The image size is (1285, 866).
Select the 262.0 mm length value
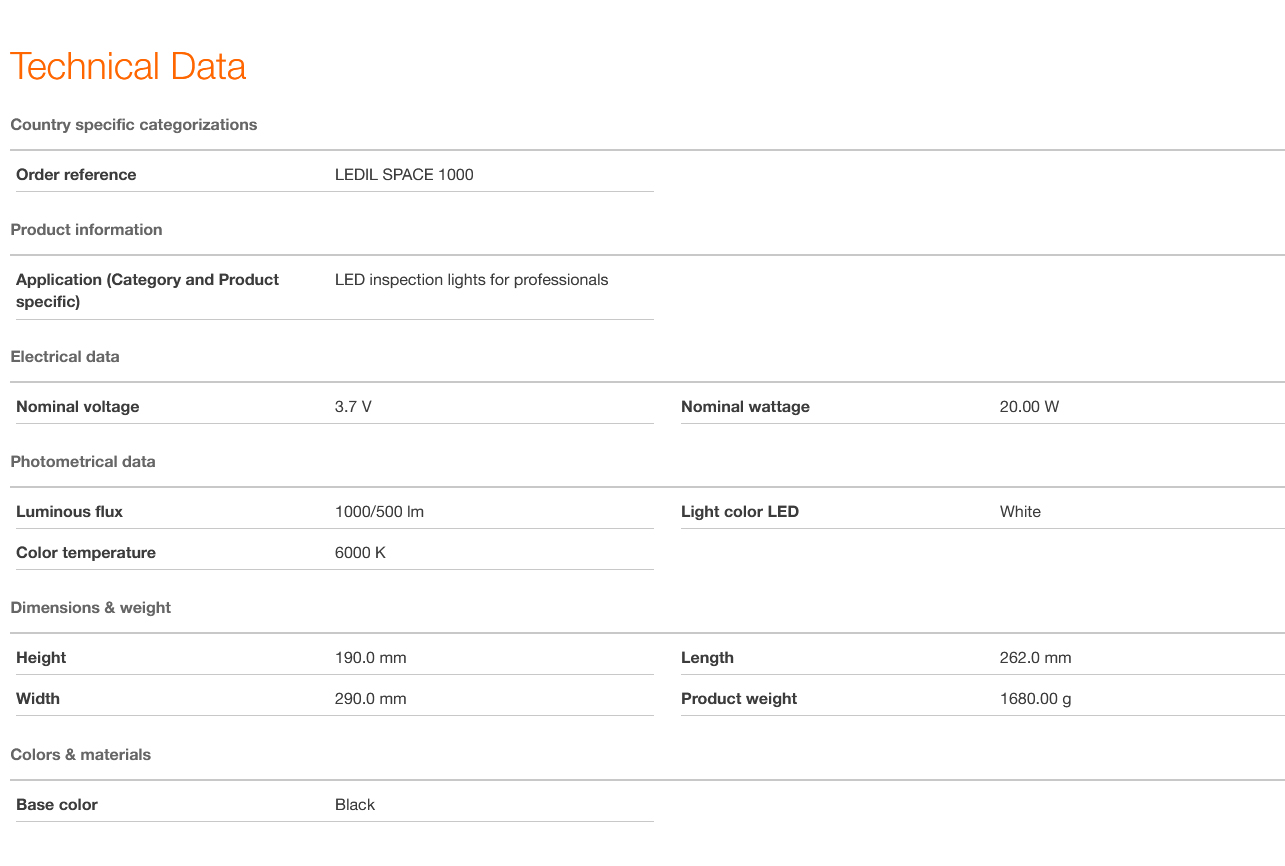(x=1035, y=658)
